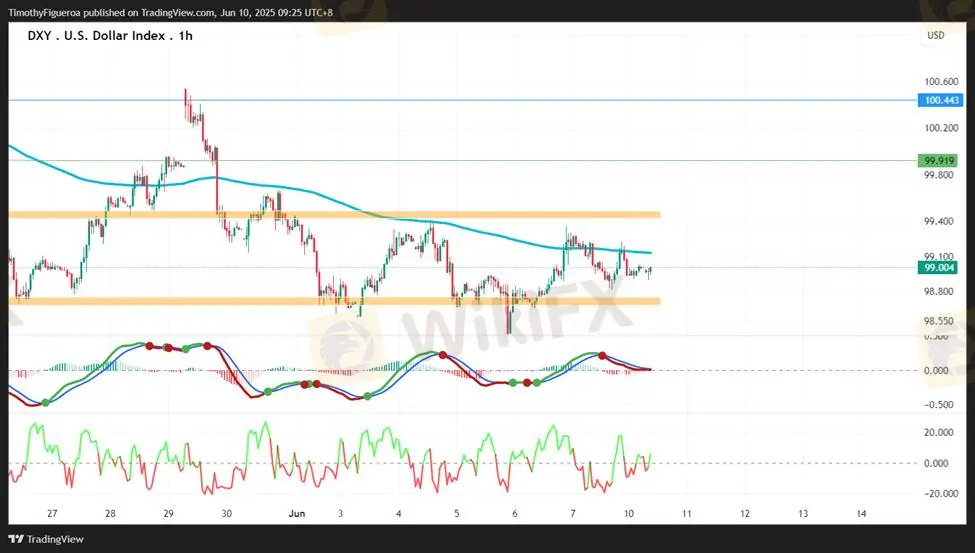The height and width of the screenshot is (553, 975).
Task: Click the 29 date label on the time axis
Action: (169, 514)
